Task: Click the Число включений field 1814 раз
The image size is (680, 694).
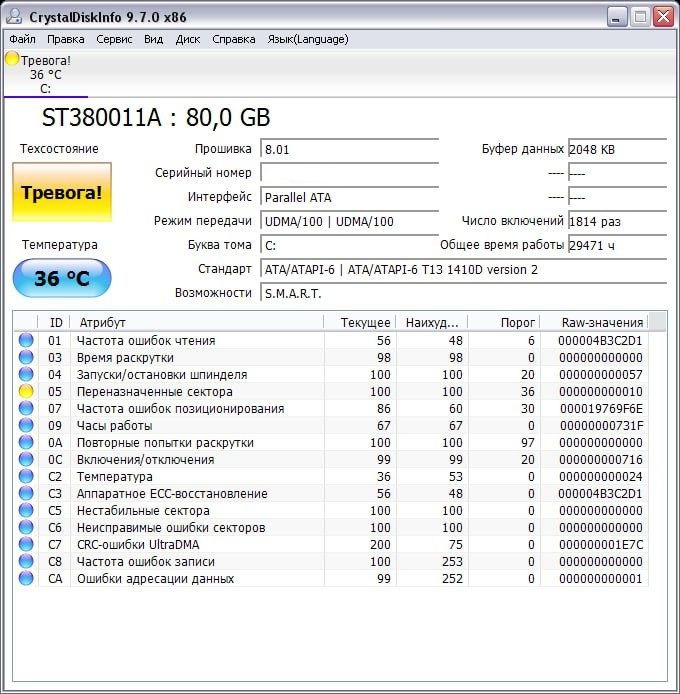Action: point(618,221)
